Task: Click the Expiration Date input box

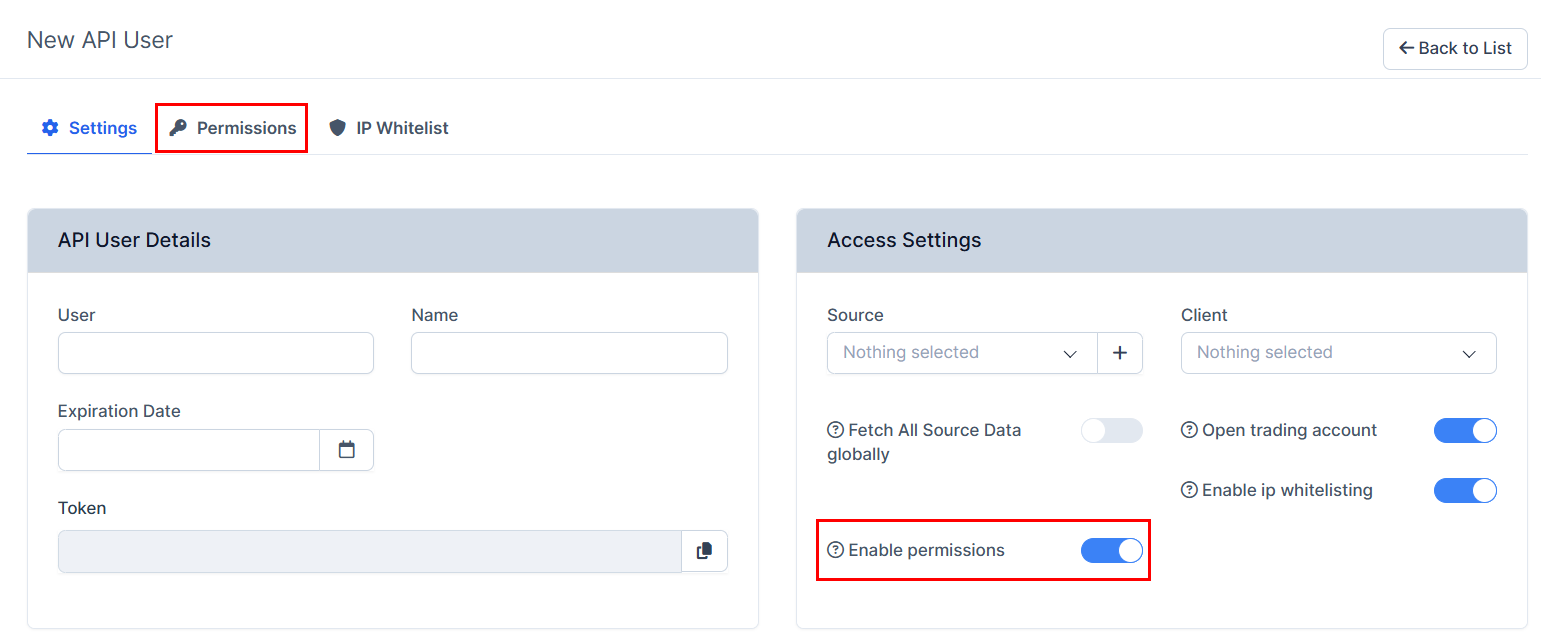Action: click(189, 450)
